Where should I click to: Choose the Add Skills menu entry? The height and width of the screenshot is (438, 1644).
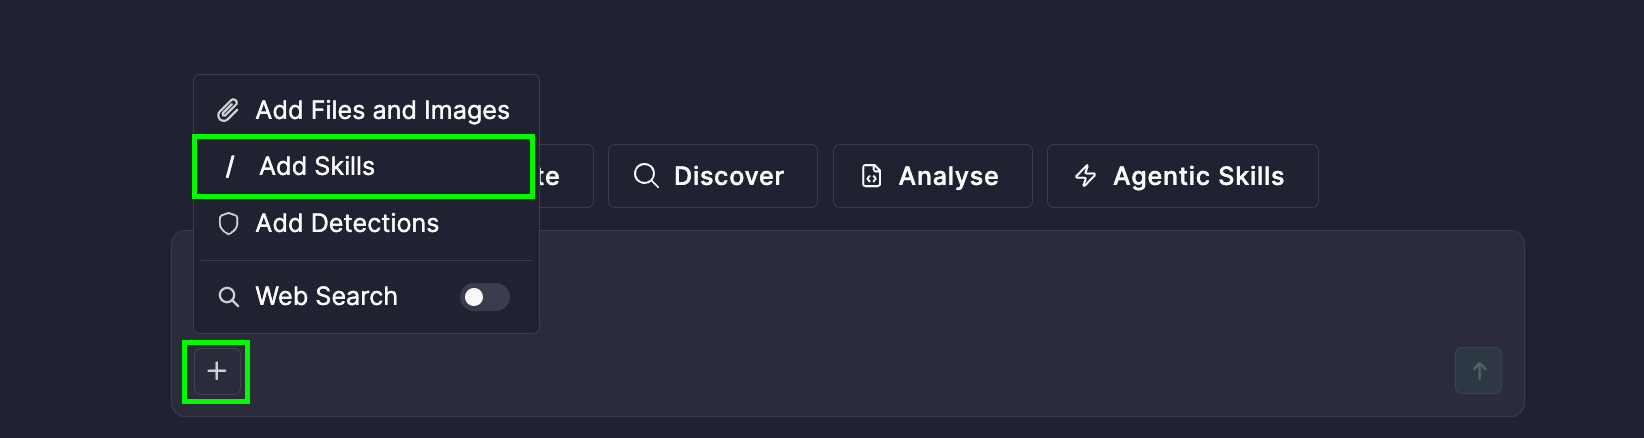coord(364,166)
